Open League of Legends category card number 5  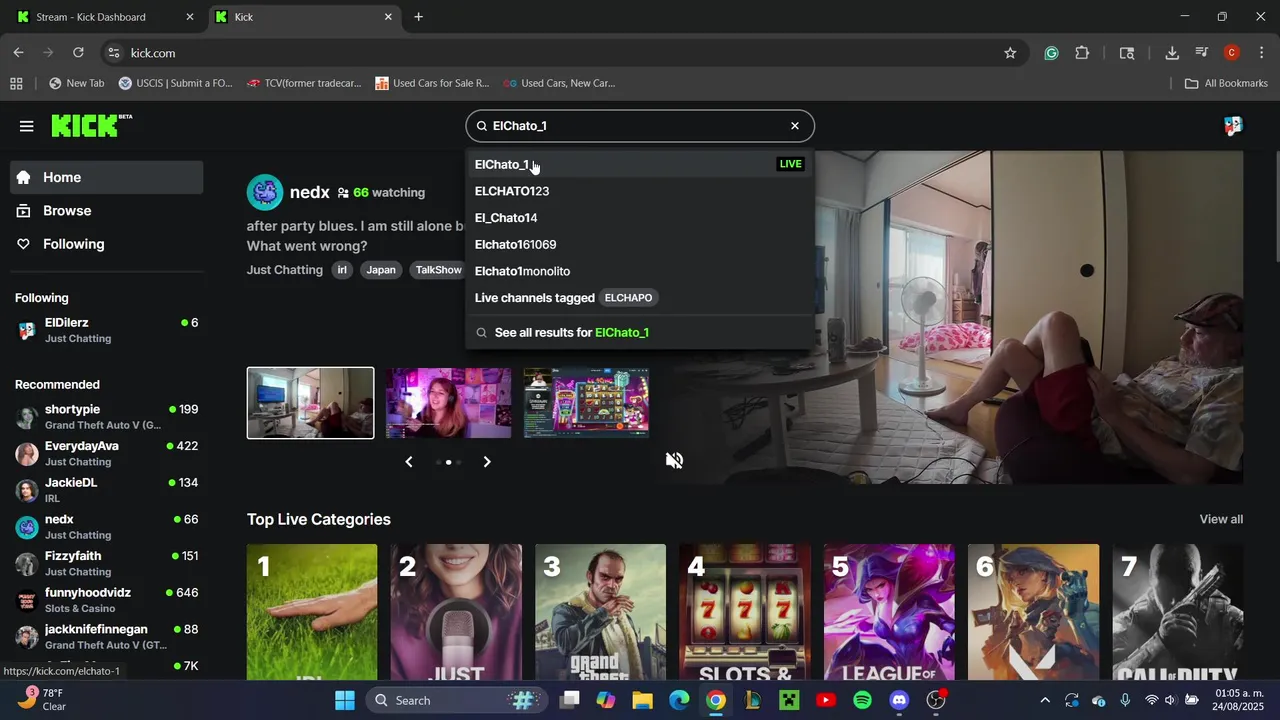(x=889, y=612)
